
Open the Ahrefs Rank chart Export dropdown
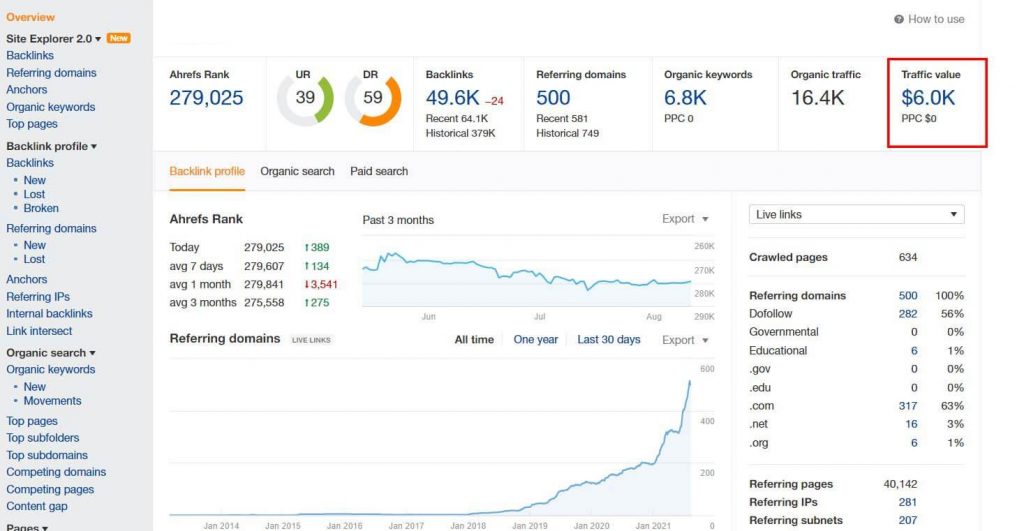tap(685, 219)
